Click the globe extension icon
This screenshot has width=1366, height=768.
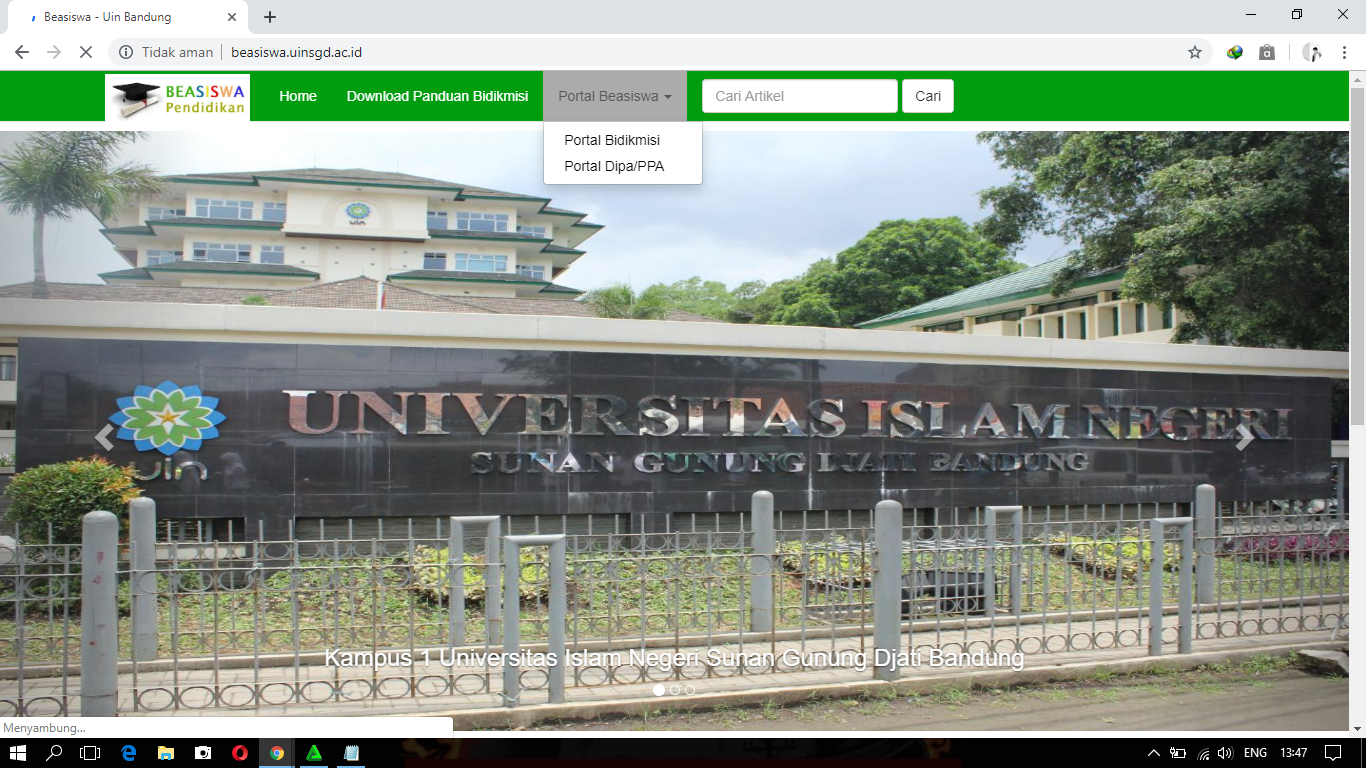(1233, 51)
